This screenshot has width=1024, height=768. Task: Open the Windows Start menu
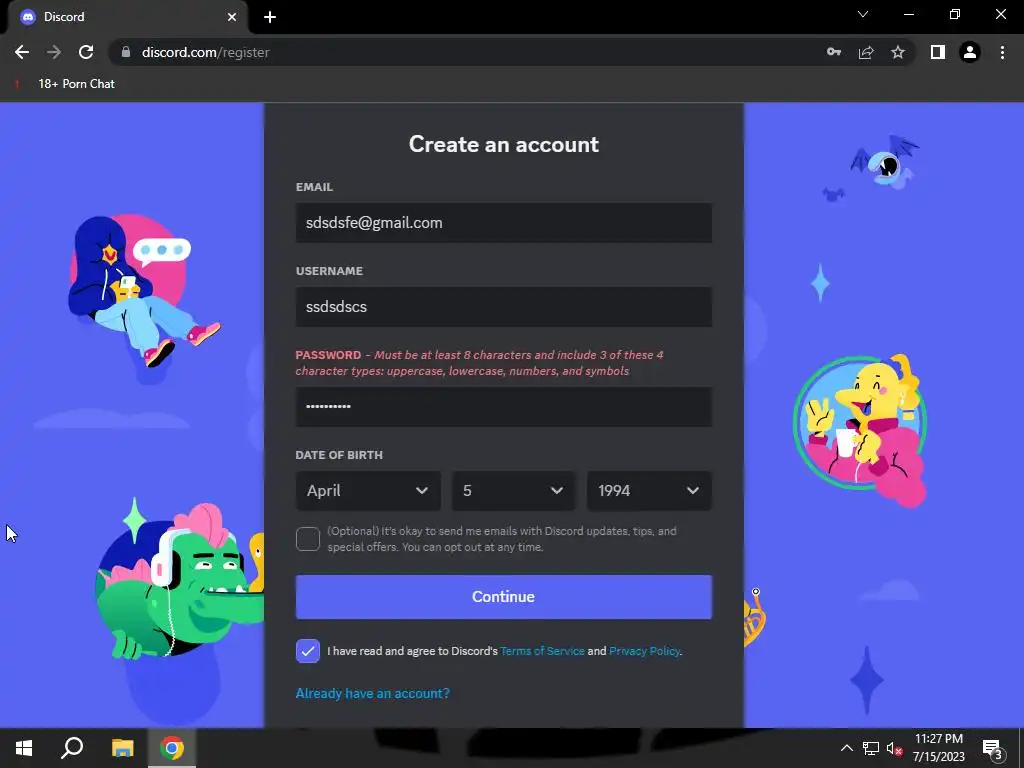pos(24,748)
